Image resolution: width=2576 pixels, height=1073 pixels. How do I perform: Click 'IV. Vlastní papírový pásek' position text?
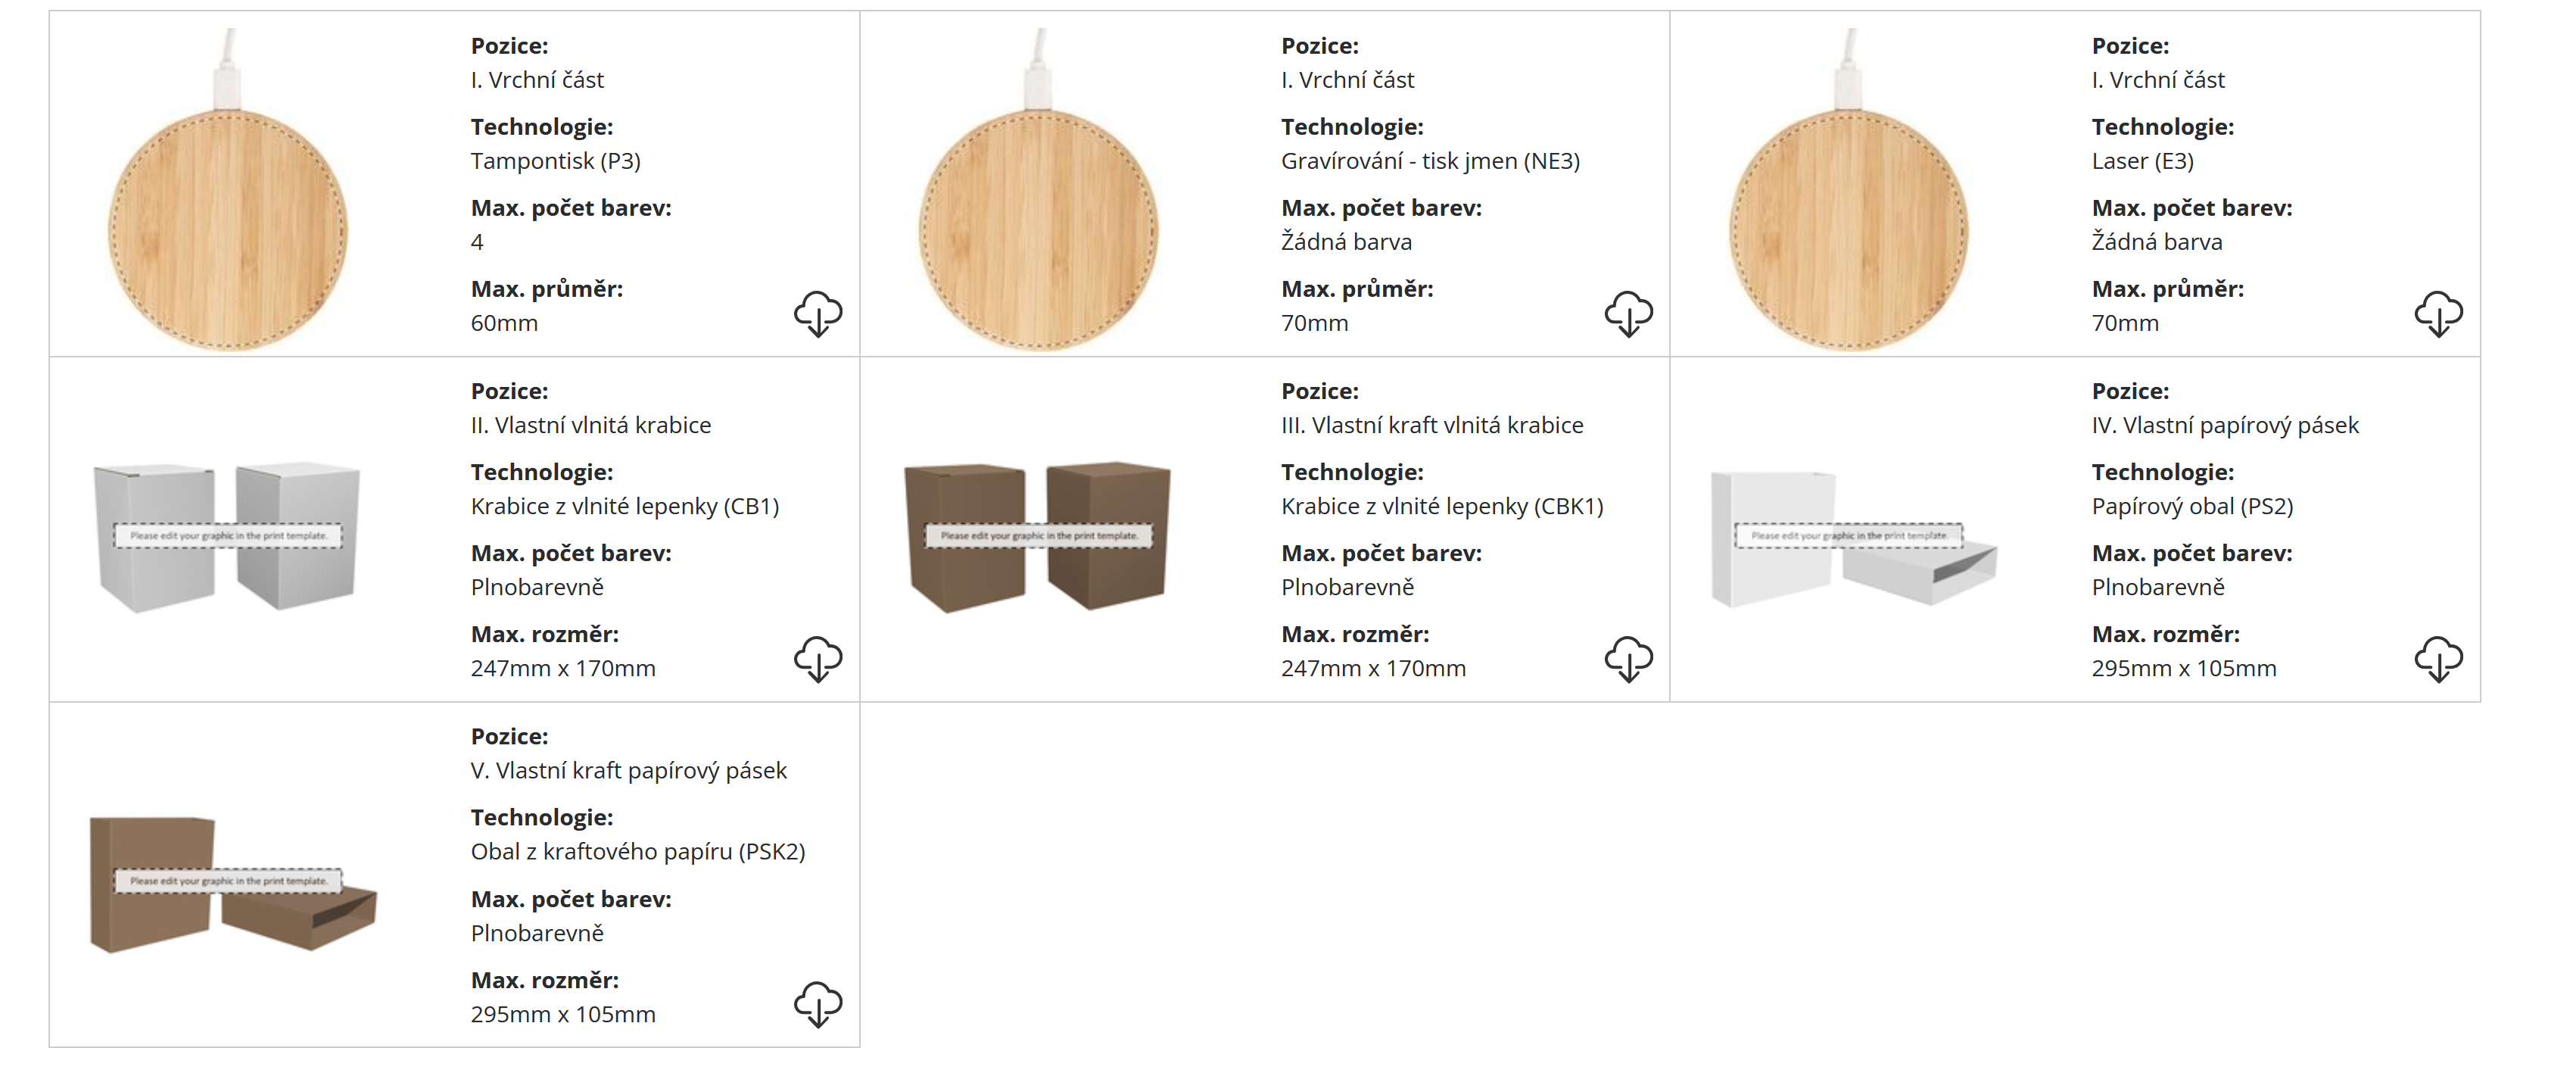[2224, 425]
